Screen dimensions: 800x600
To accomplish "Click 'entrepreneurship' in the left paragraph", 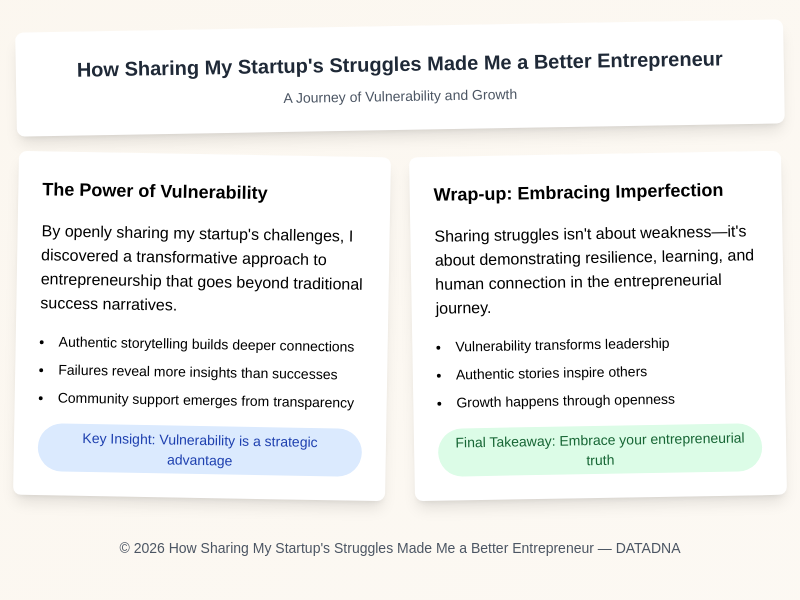I will tap(99, 280).
